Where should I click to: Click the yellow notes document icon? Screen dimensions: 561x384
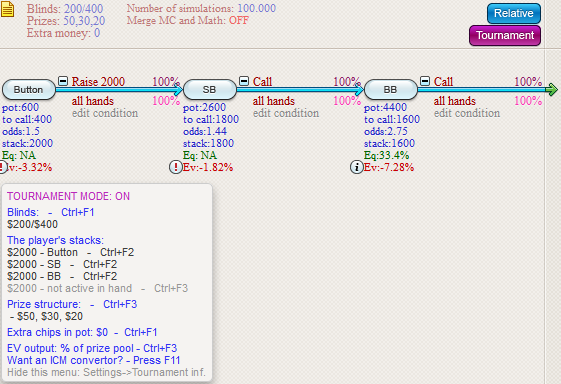pyautogui.click(x=7, y=9)
